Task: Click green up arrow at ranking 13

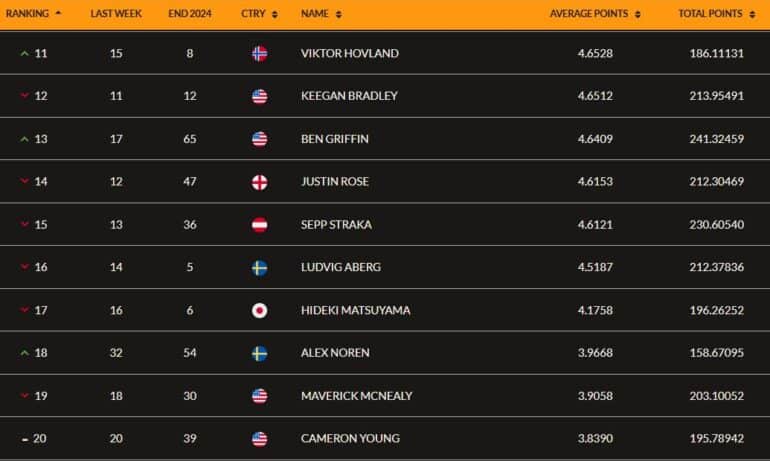Action: point(25,139)
